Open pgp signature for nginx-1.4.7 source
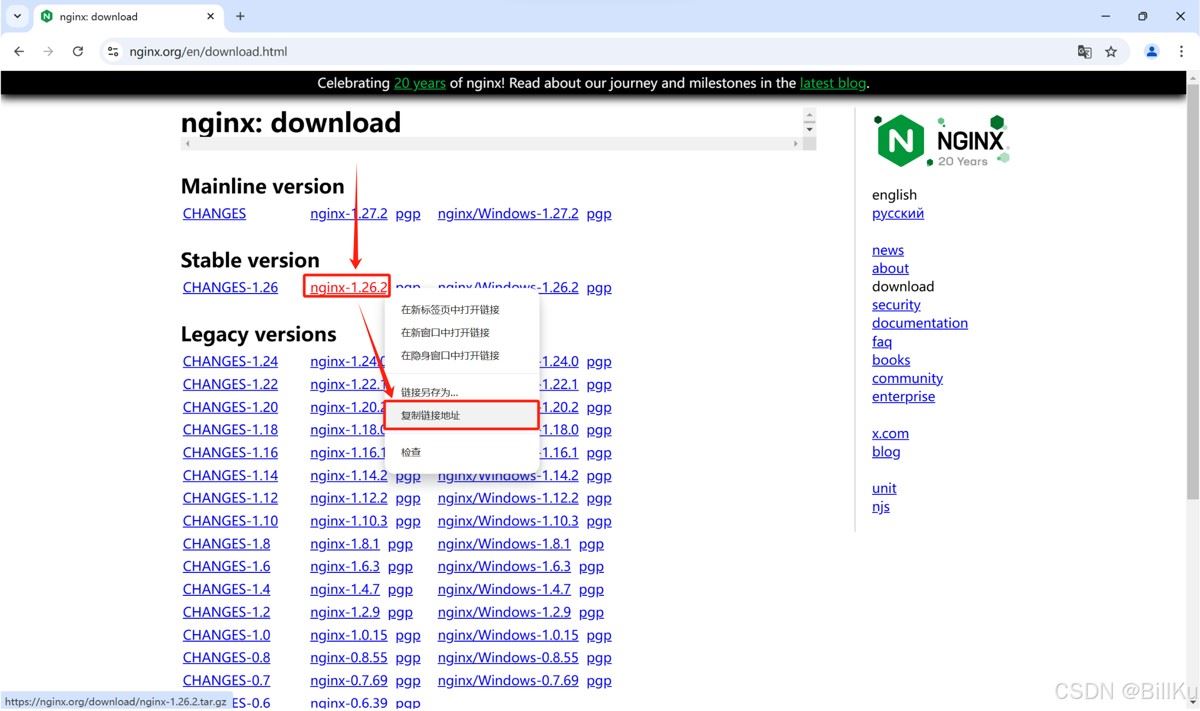 tap(400, 590)
